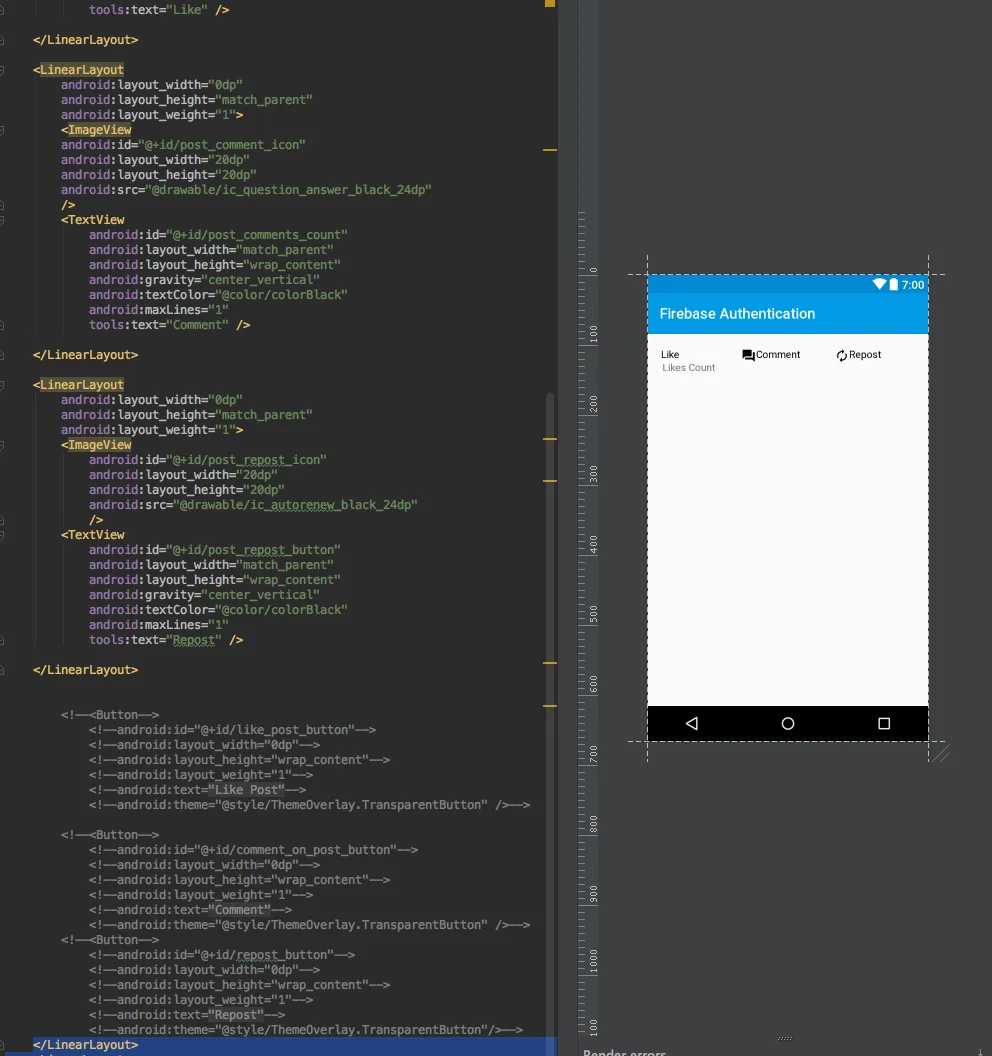Image resolution: width=992 pixels, height=1056 pixels.
Task: Click the android:id="@+id/post_repost_button" line
Action: tap(215, 550)
